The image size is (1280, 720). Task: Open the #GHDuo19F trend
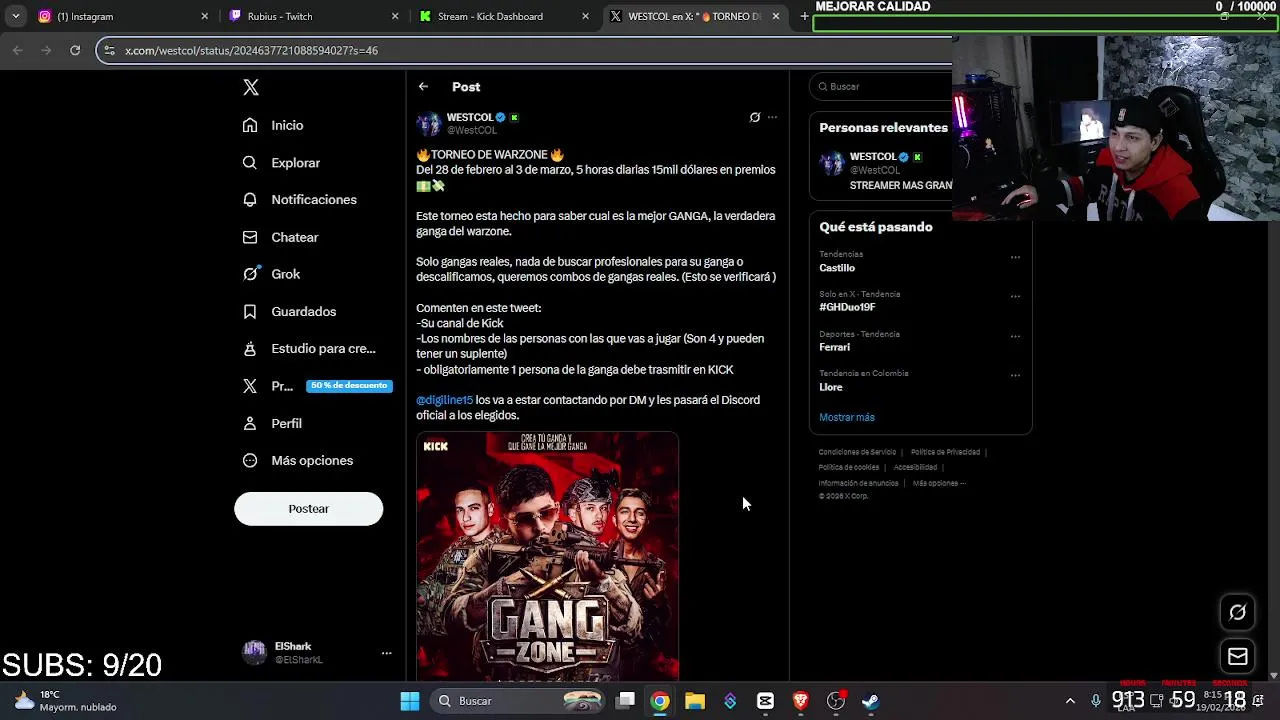(x=847, y=307)
